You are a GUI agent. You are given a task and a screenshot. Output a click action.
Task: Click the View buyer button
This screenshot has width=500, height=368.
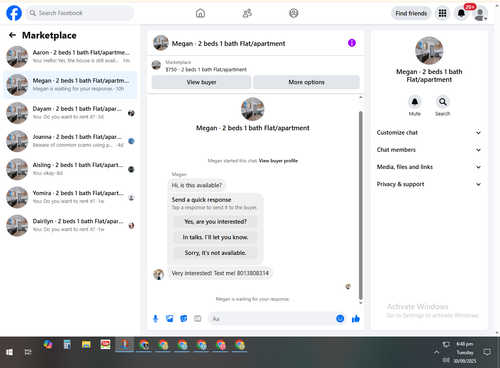201,82
